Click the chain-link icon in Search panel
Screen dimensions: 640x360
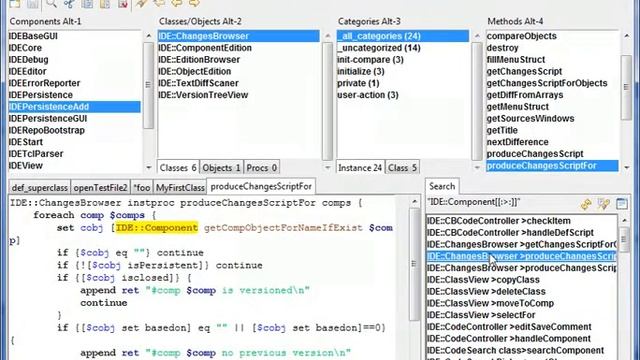point(586,204)
